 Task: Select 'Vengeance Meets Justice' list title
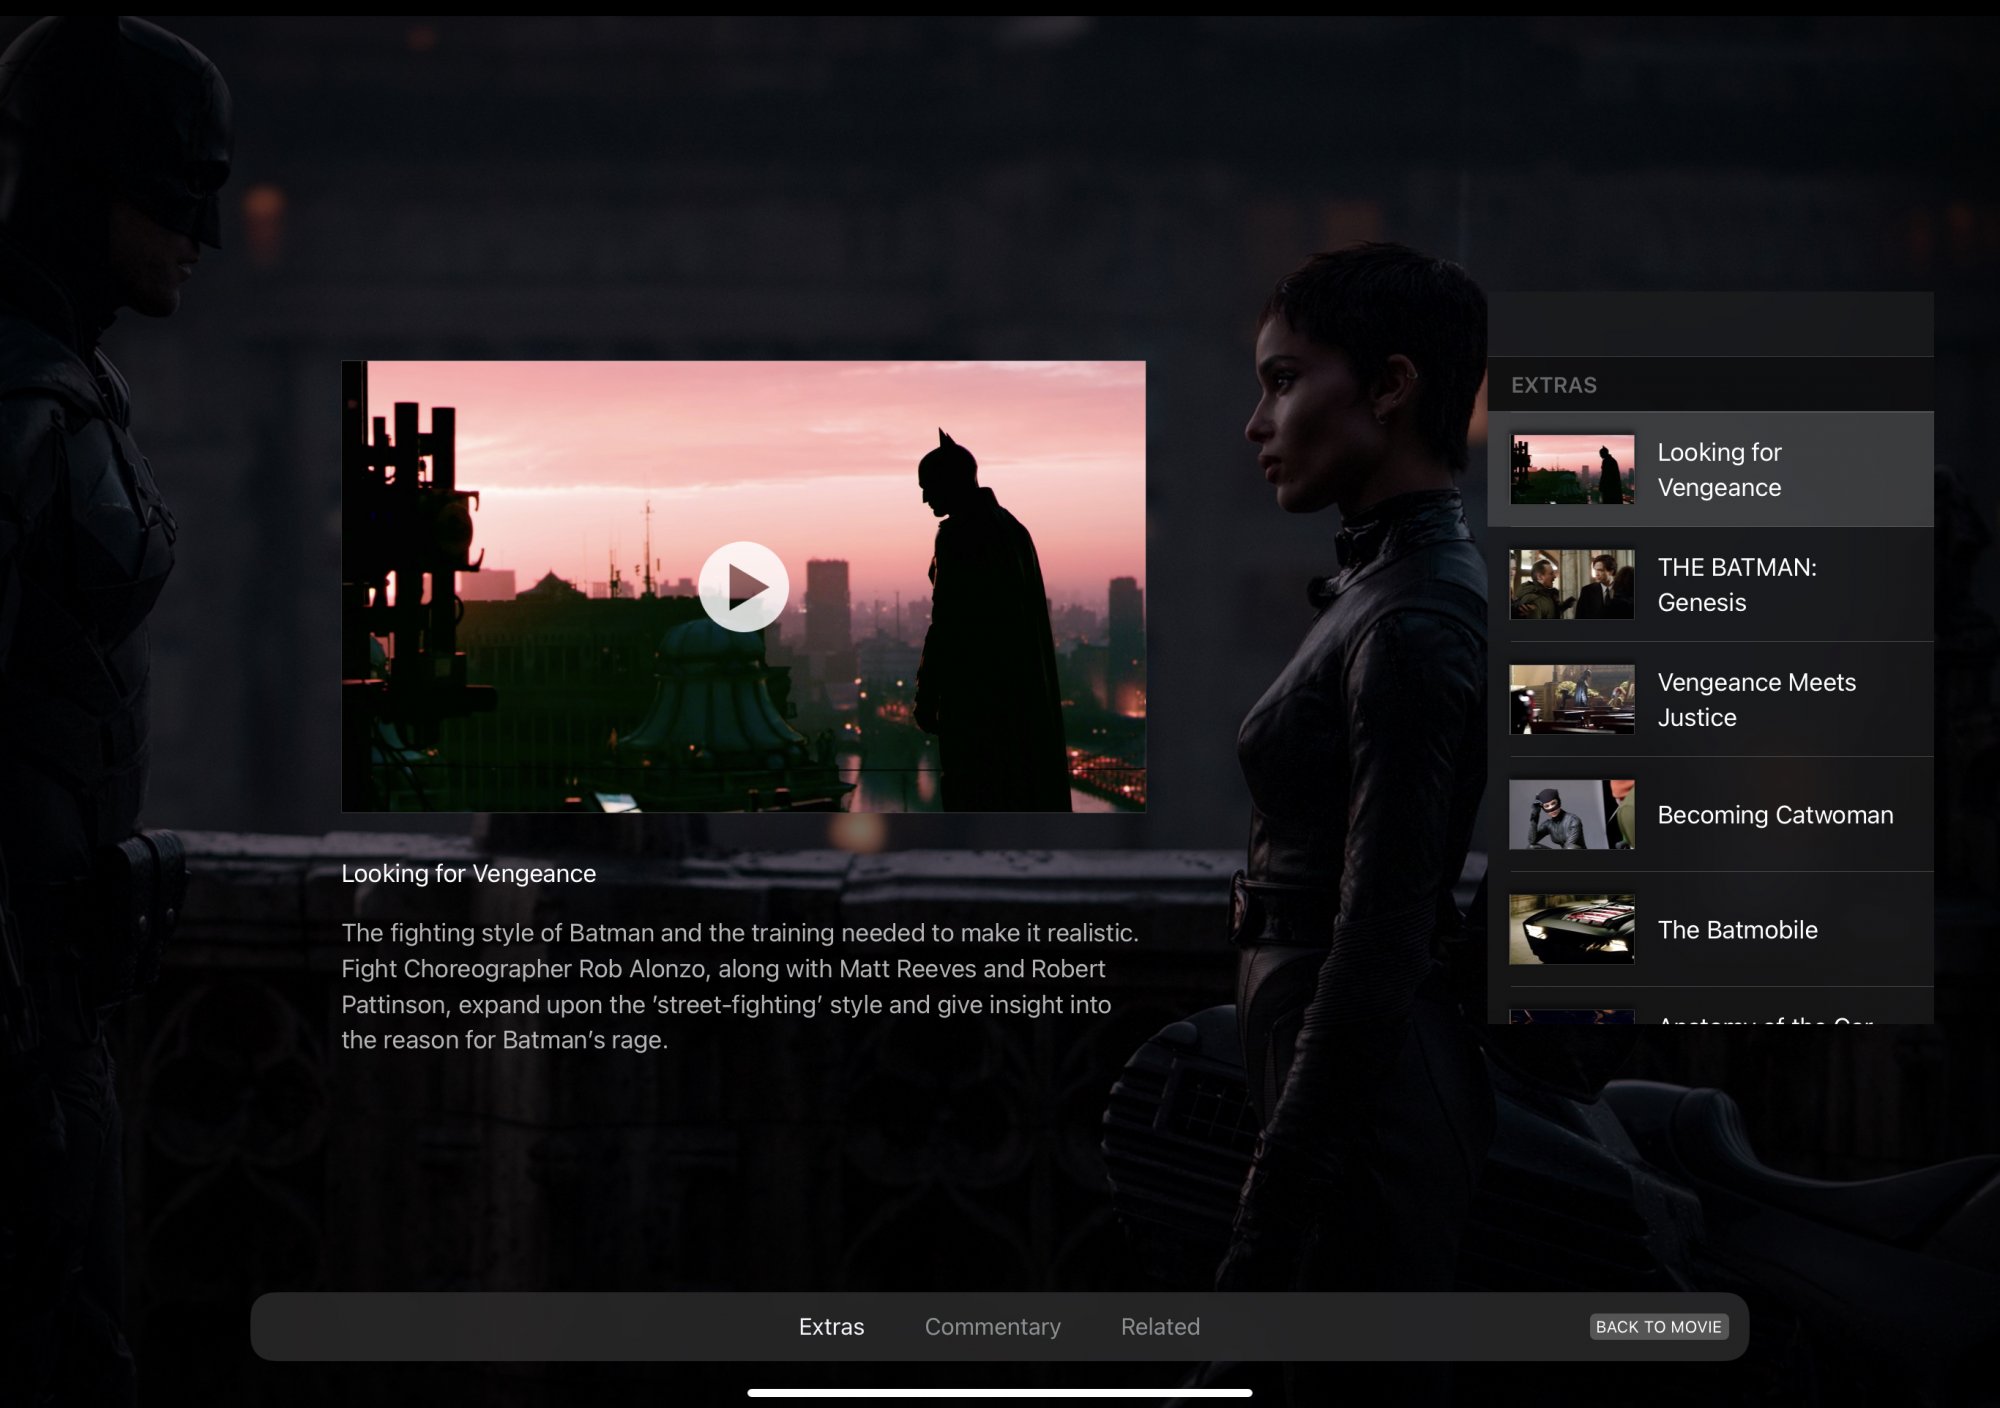click(x=1756, y=699)
